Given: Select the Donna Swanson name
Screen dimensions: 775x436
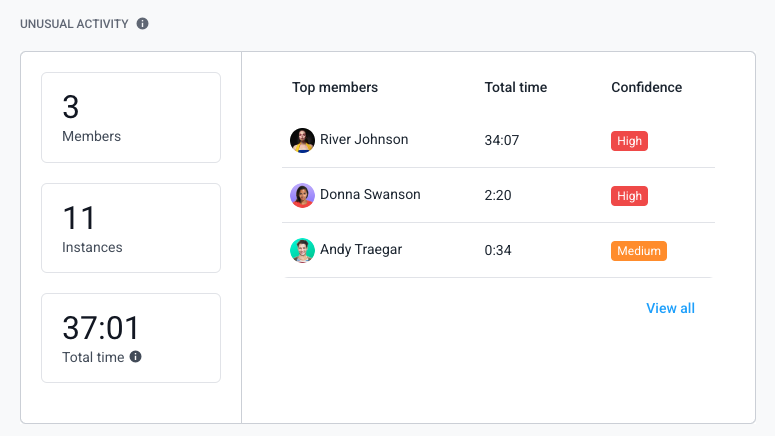Looking at the screenshot, I should pyautogui.click(x=370, y=194).
